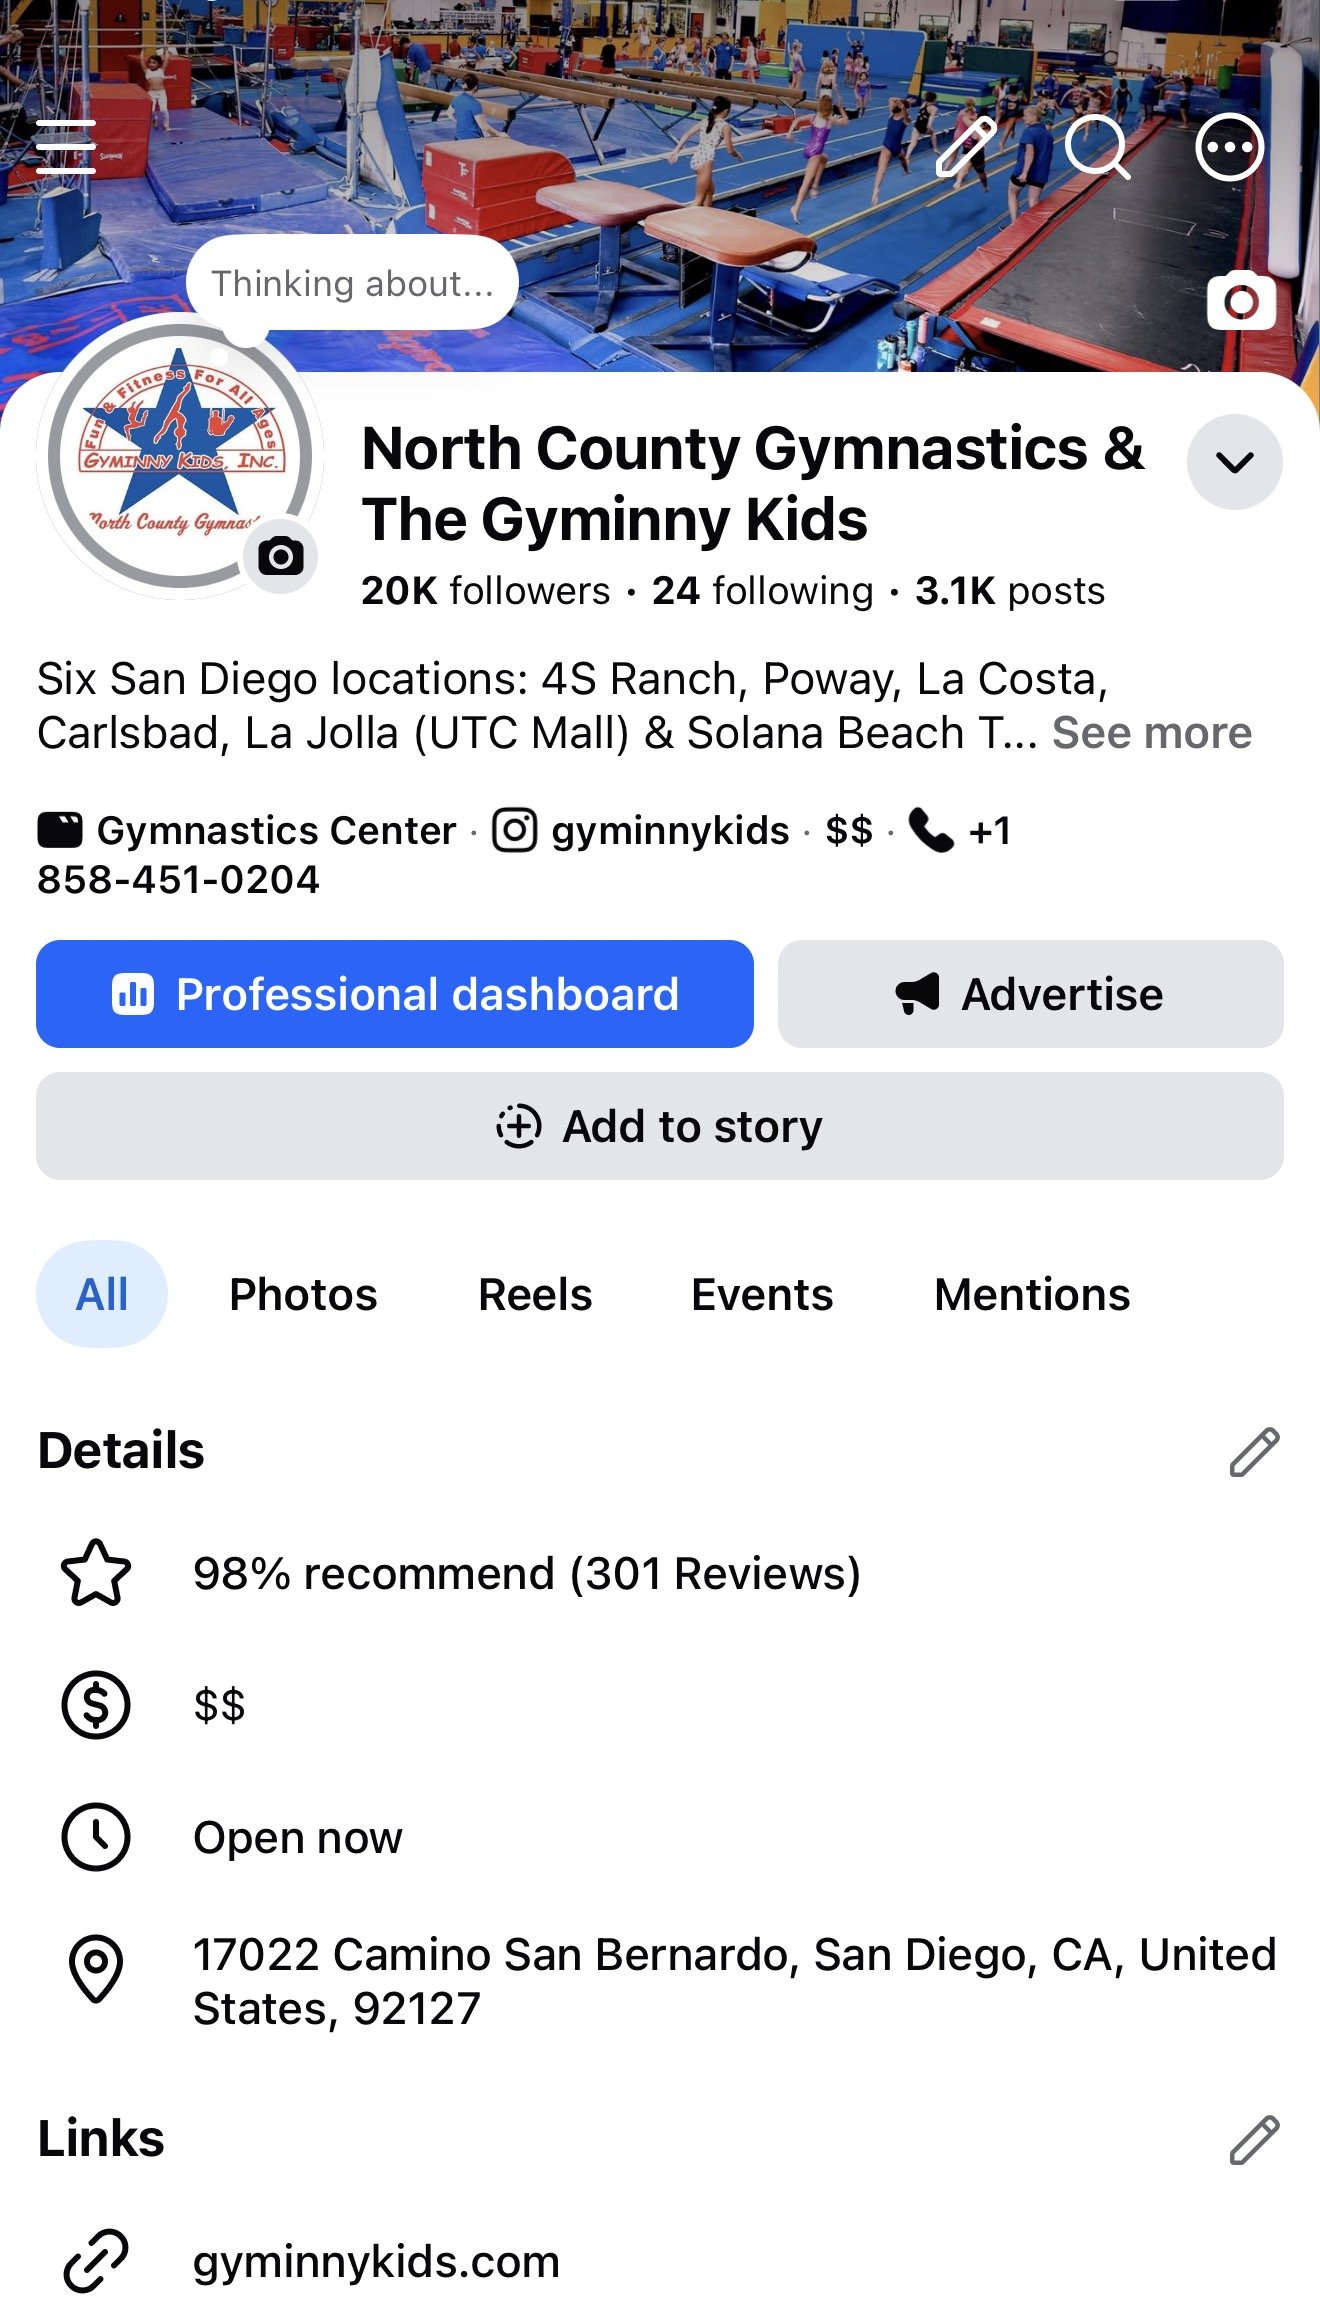This screenshot has width=1320, height=2322.
Task: Open the search magnifier icon
Action: click(x=1097, y=147)
